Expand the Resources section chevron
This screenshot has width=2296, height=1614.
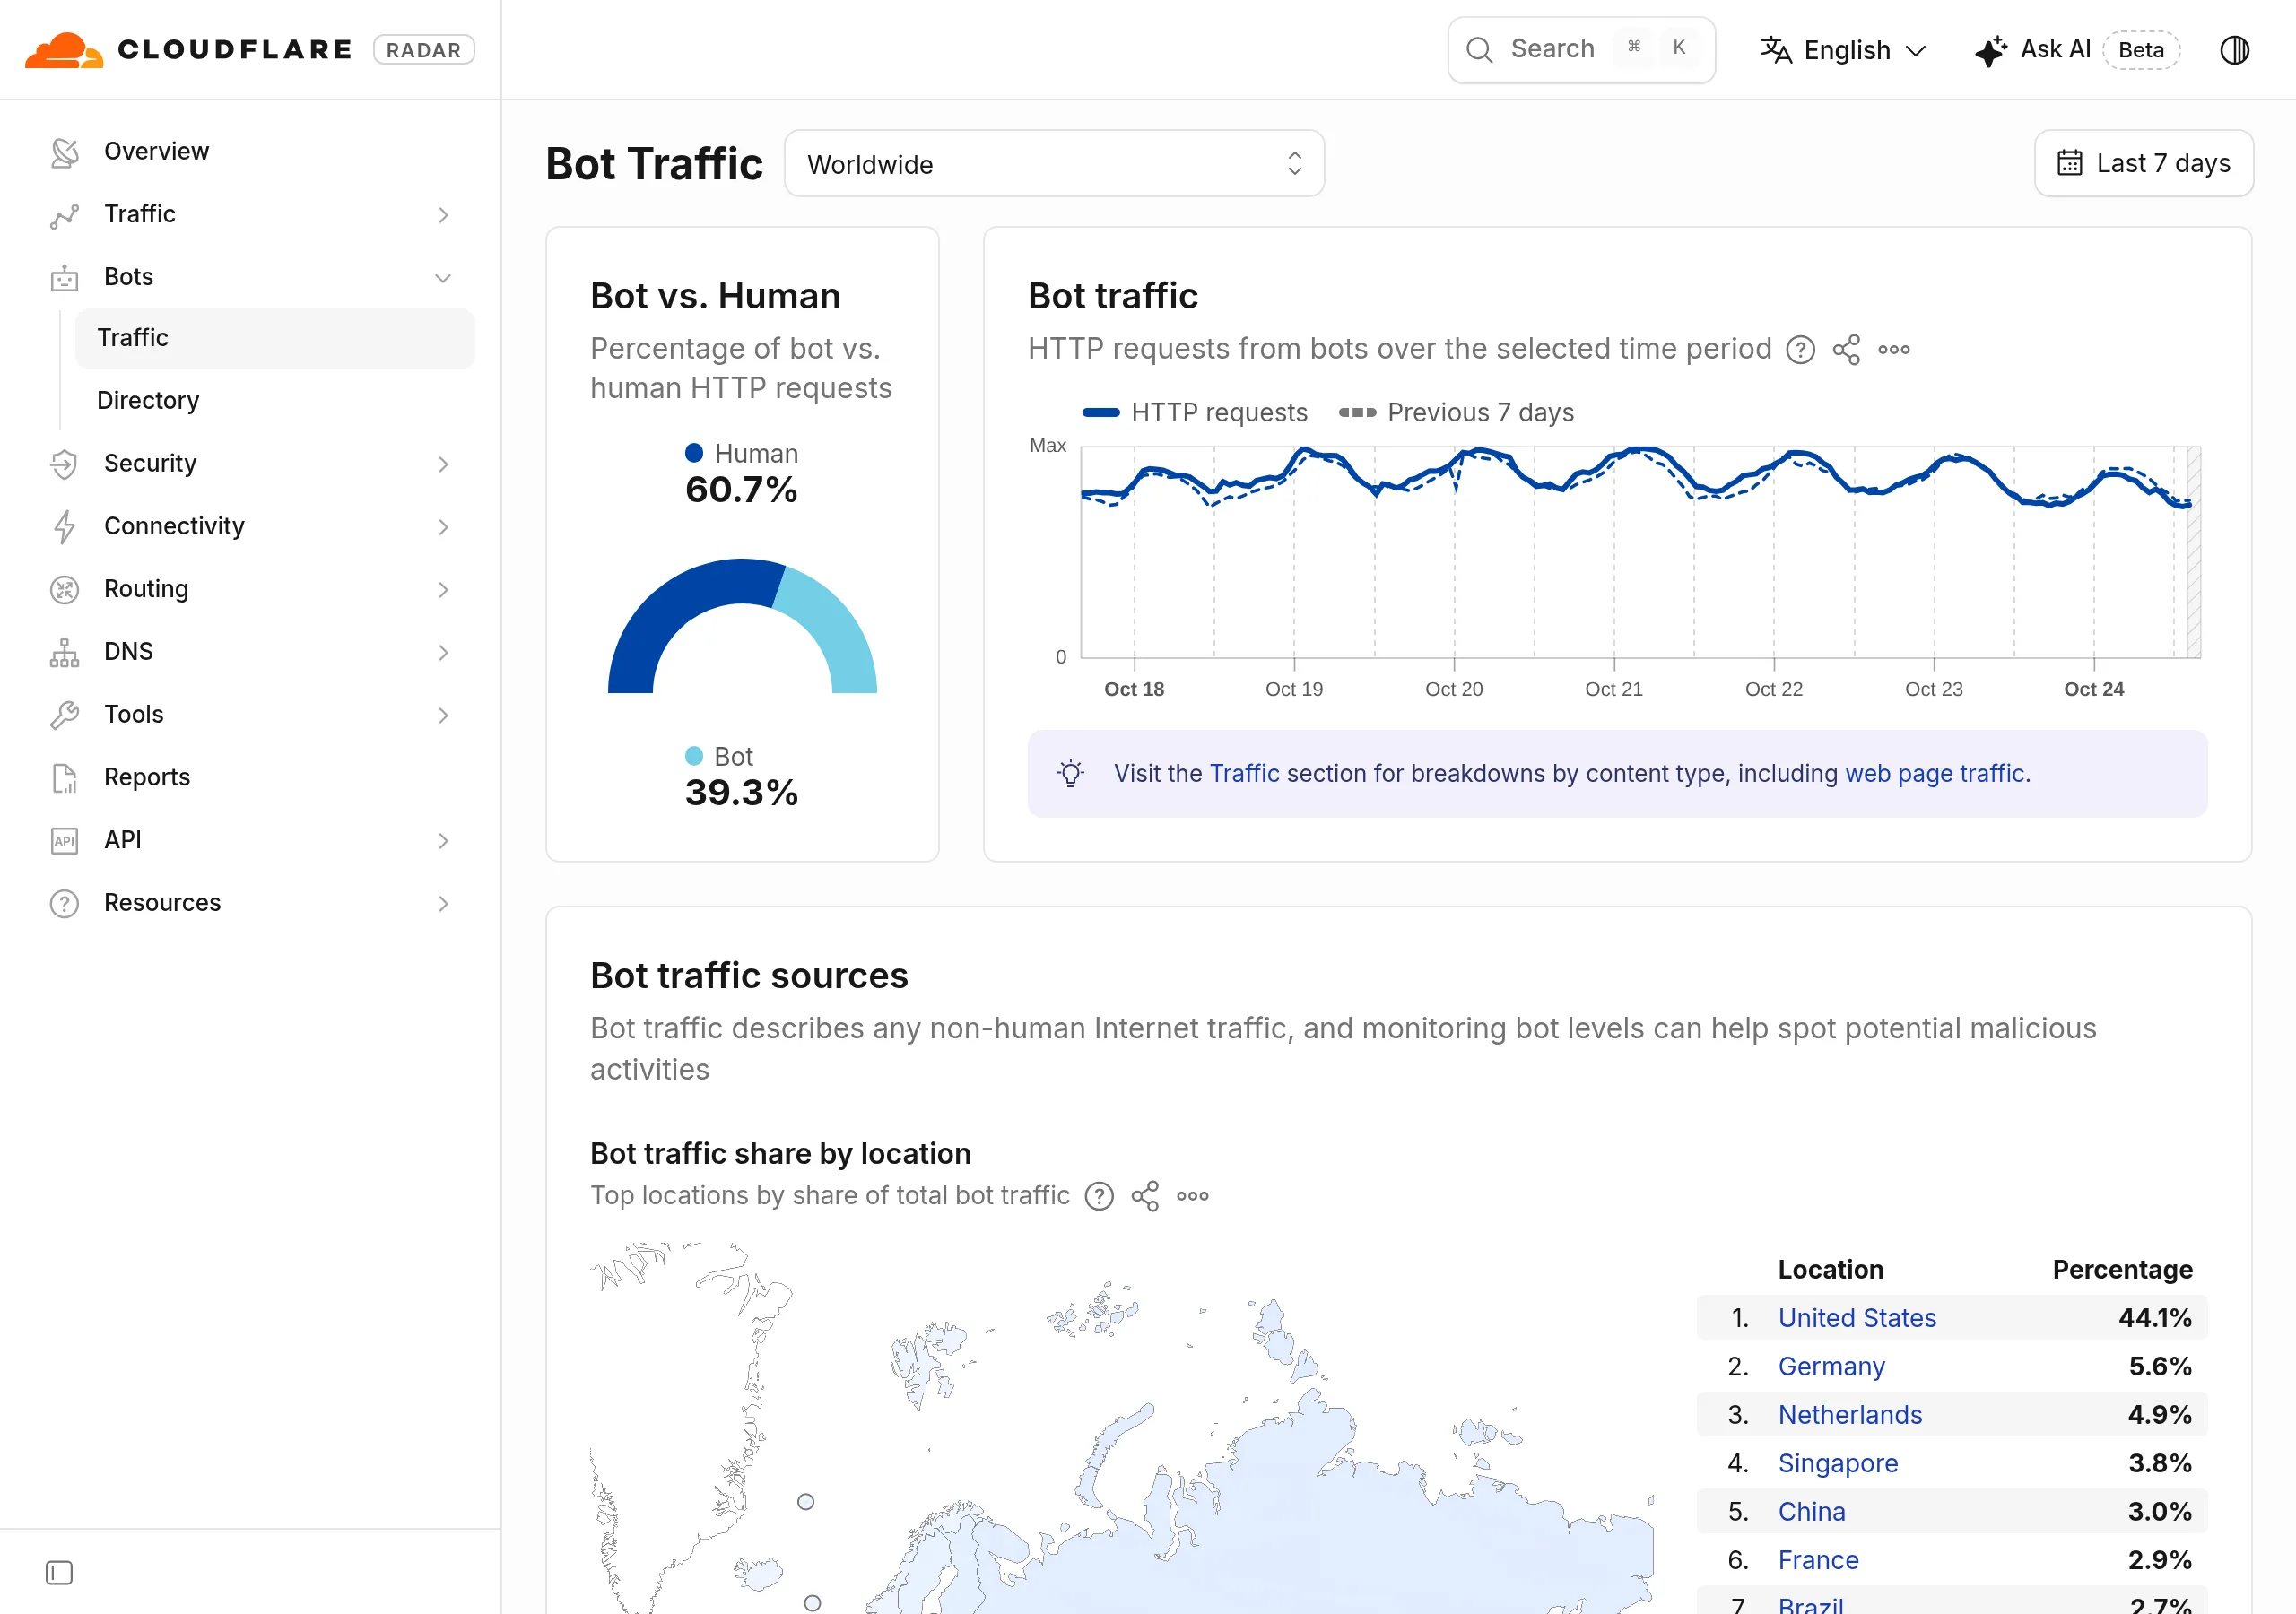coord(443,904)
